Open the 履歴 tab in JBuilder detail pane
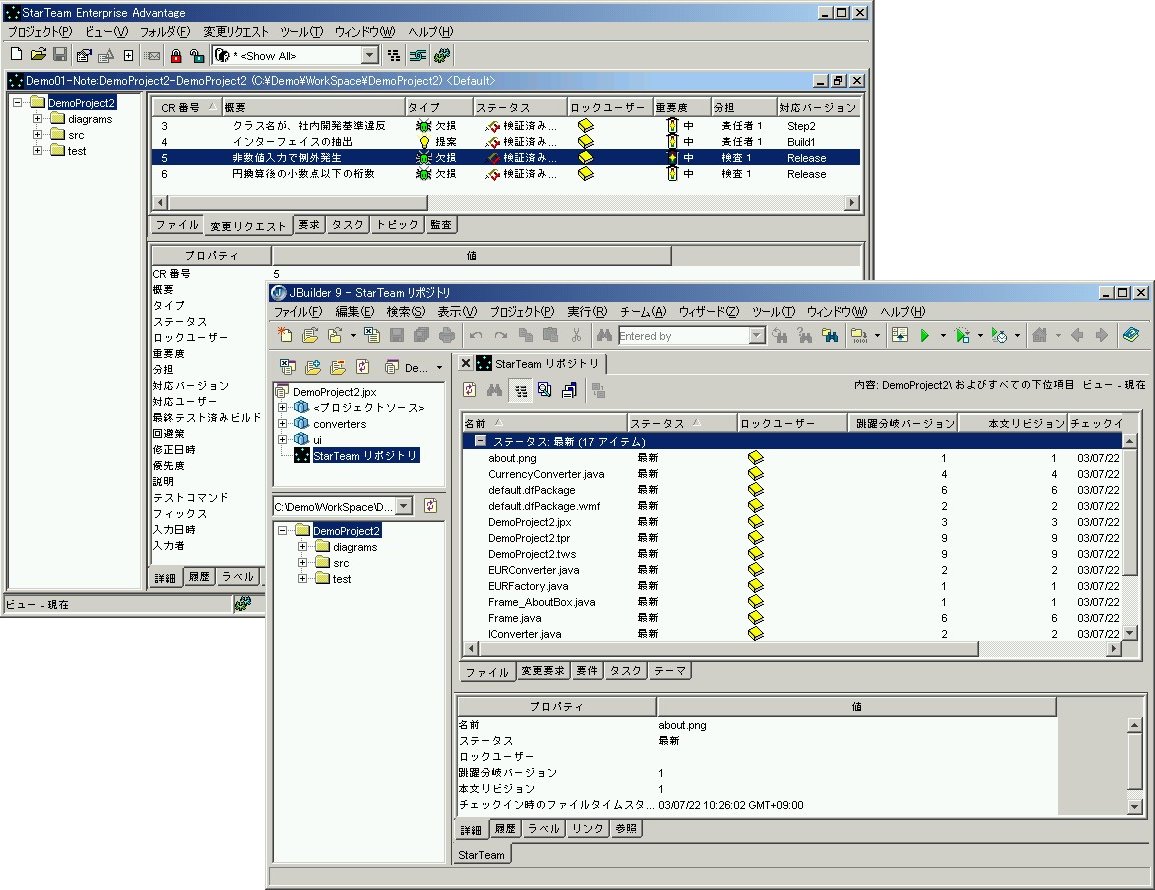 505,829
